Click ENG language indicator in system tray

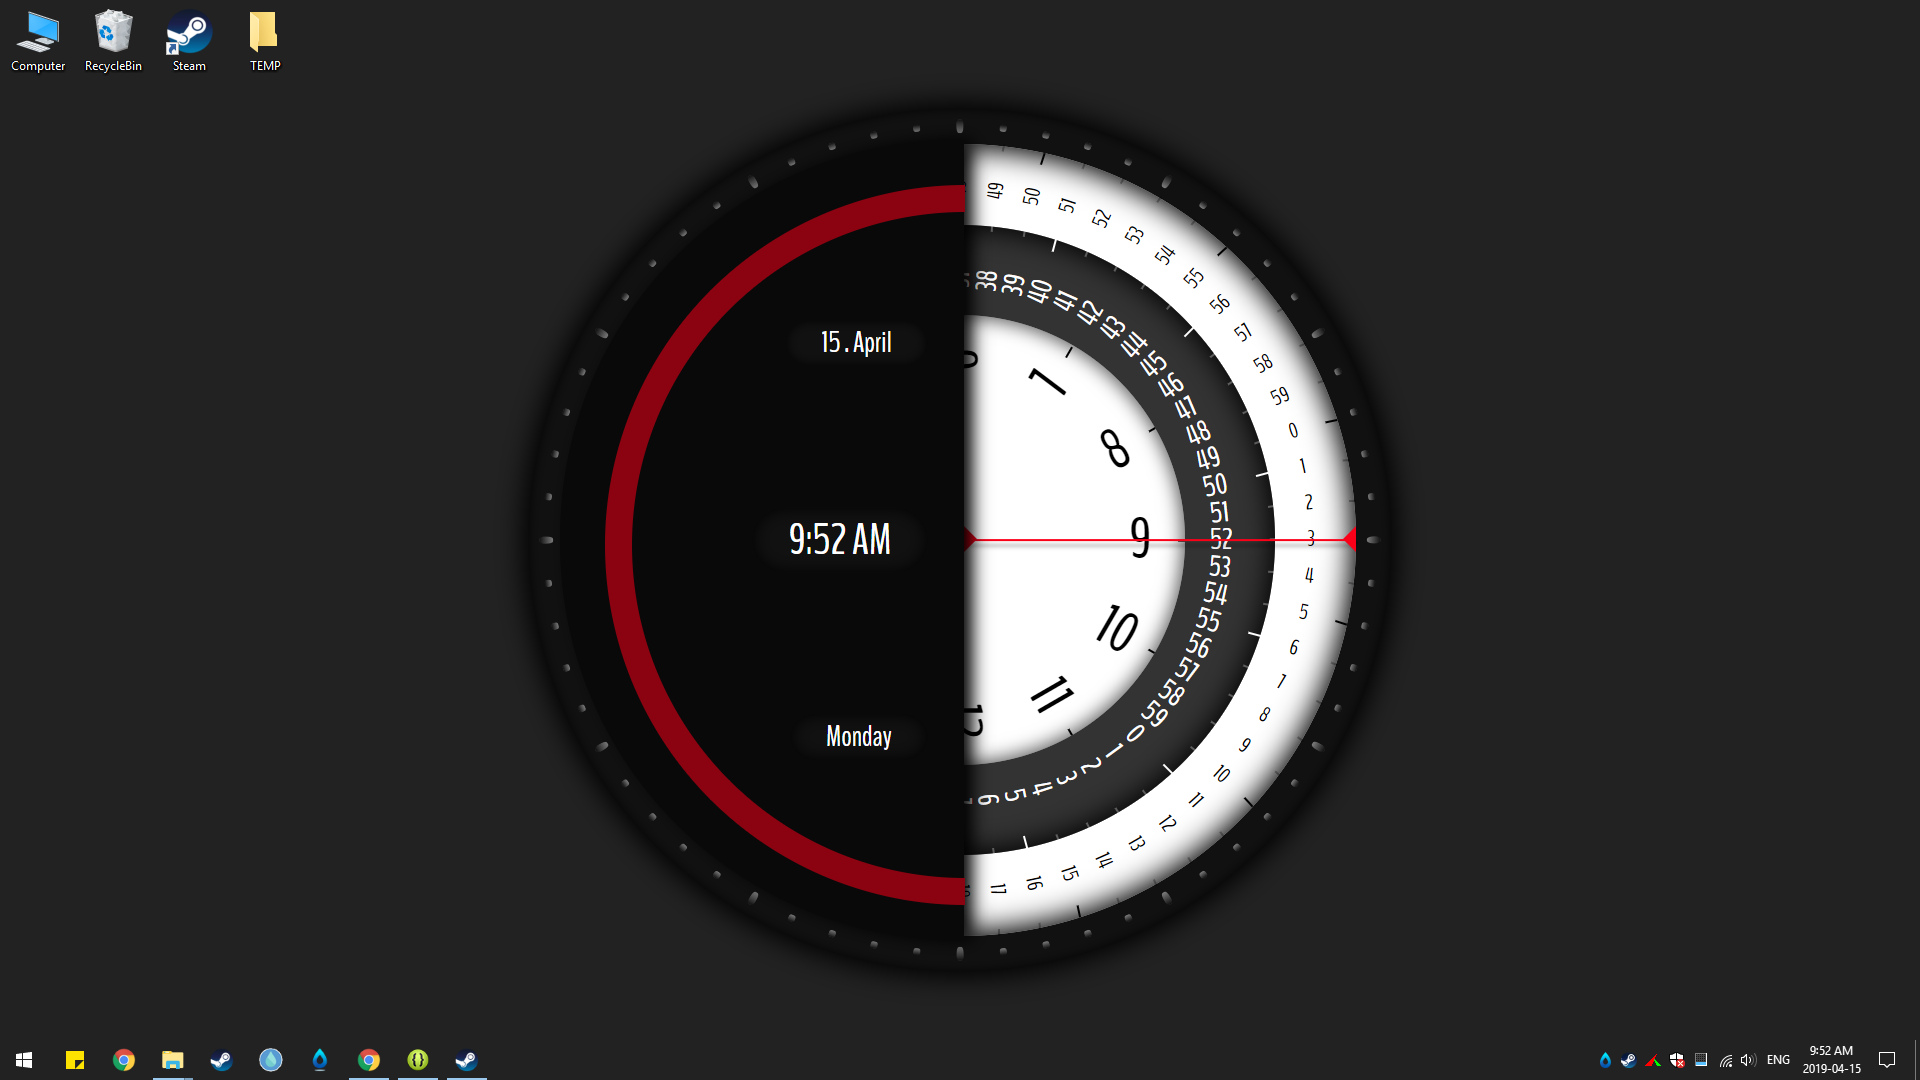tap(1779, 1059)
